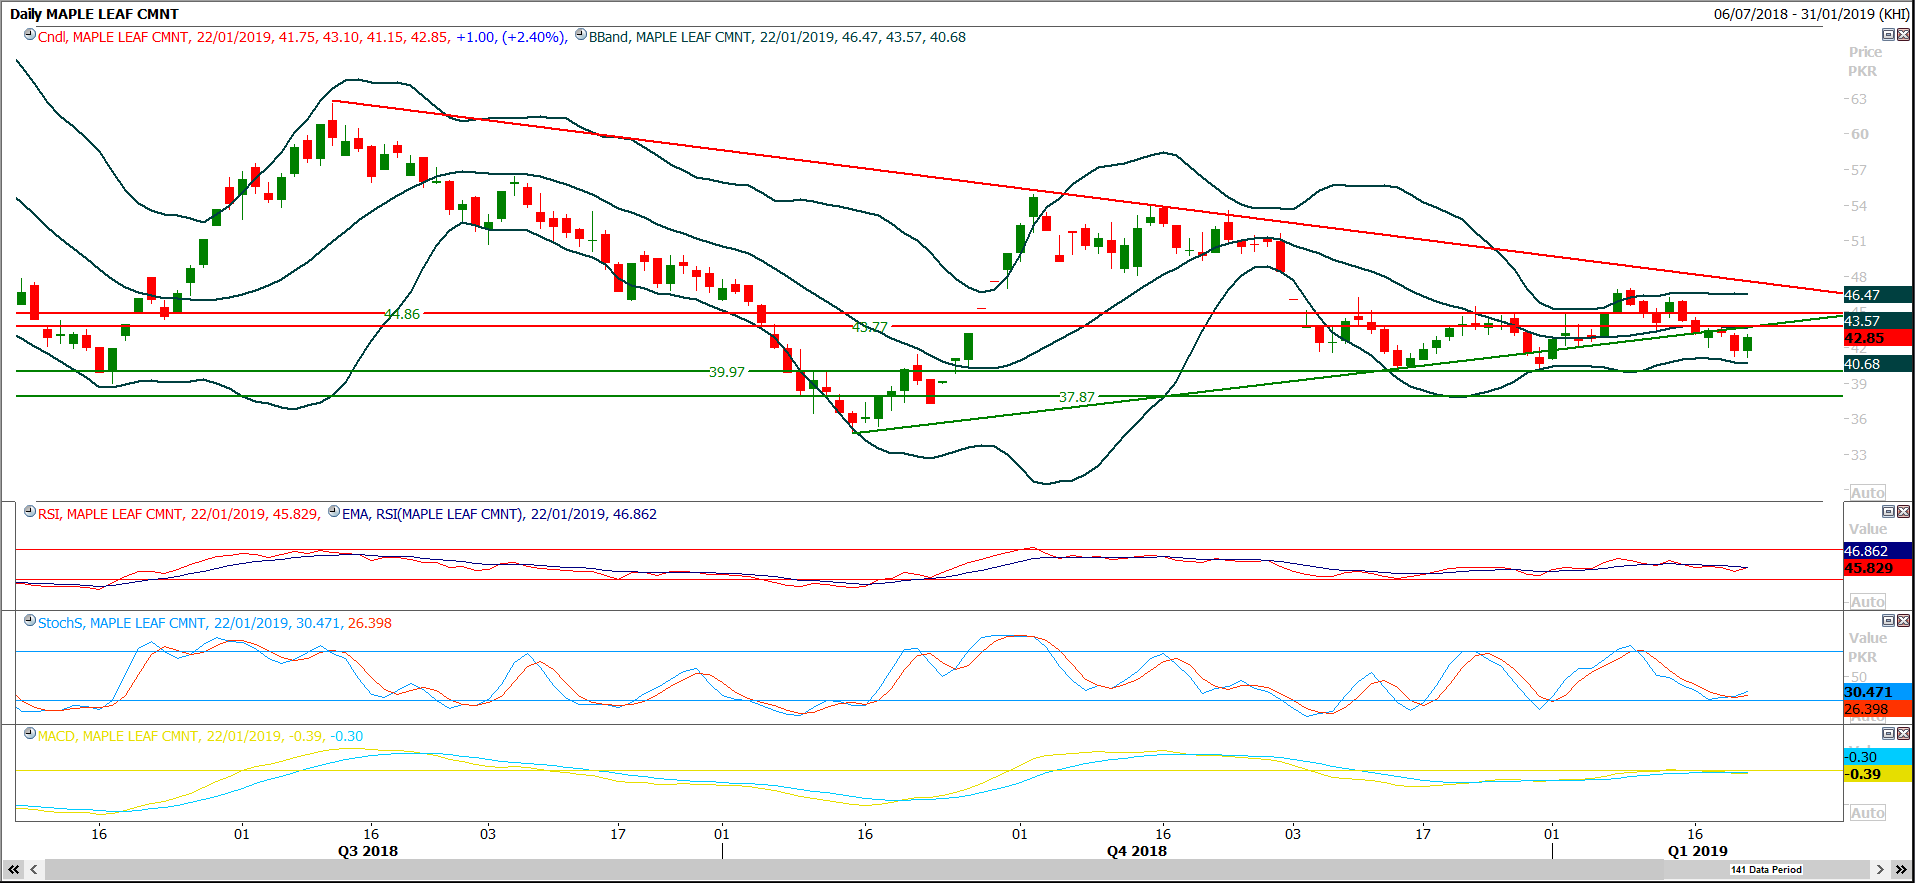Screen dimensions: 1915x883
Task: Click the clock icon beside the StochS legend
Action: 30,621
